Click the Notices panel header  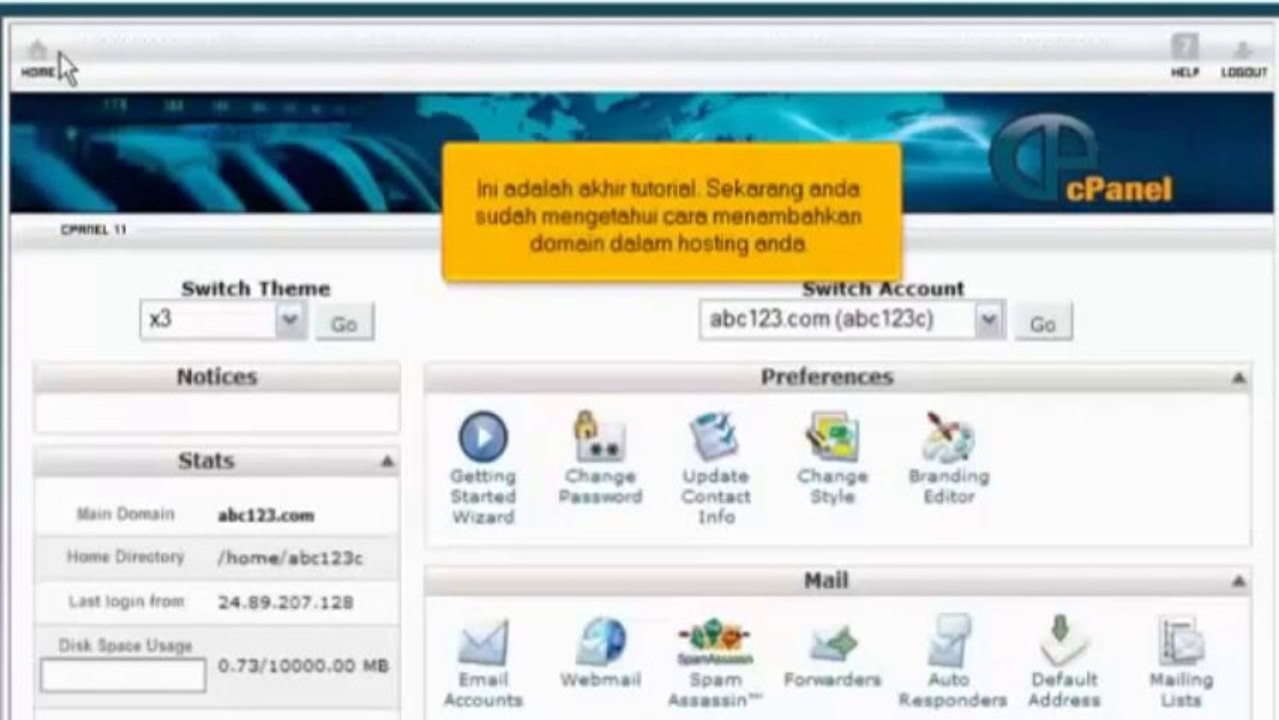217,377
